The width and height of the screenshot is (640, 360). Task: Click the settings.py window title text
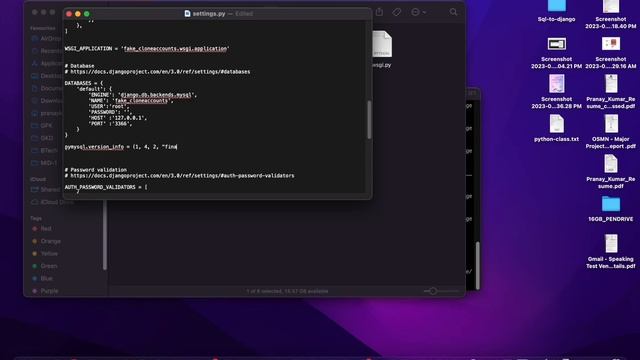(x=209, y=13)
